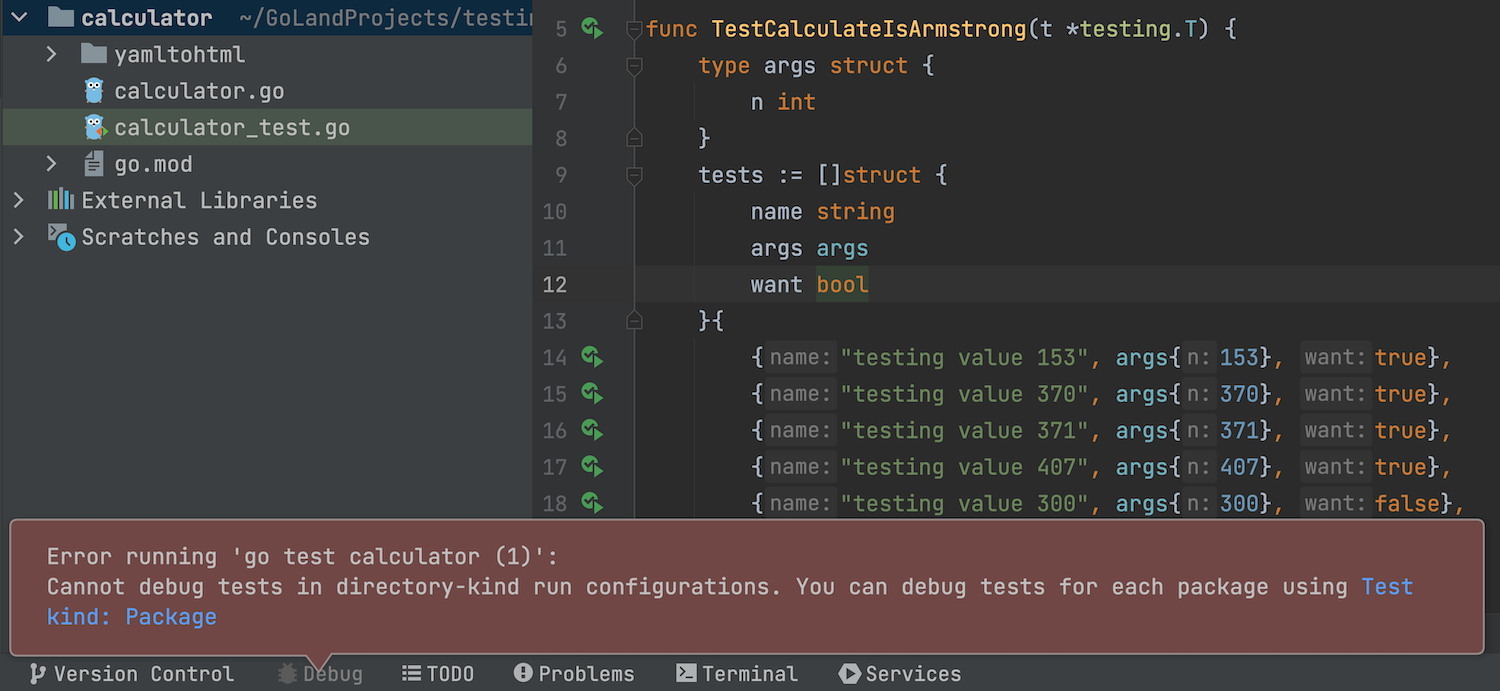
Task: Click the '*testing.T' parameter type
Action: pyautogui.click(x=1131, y=29)
